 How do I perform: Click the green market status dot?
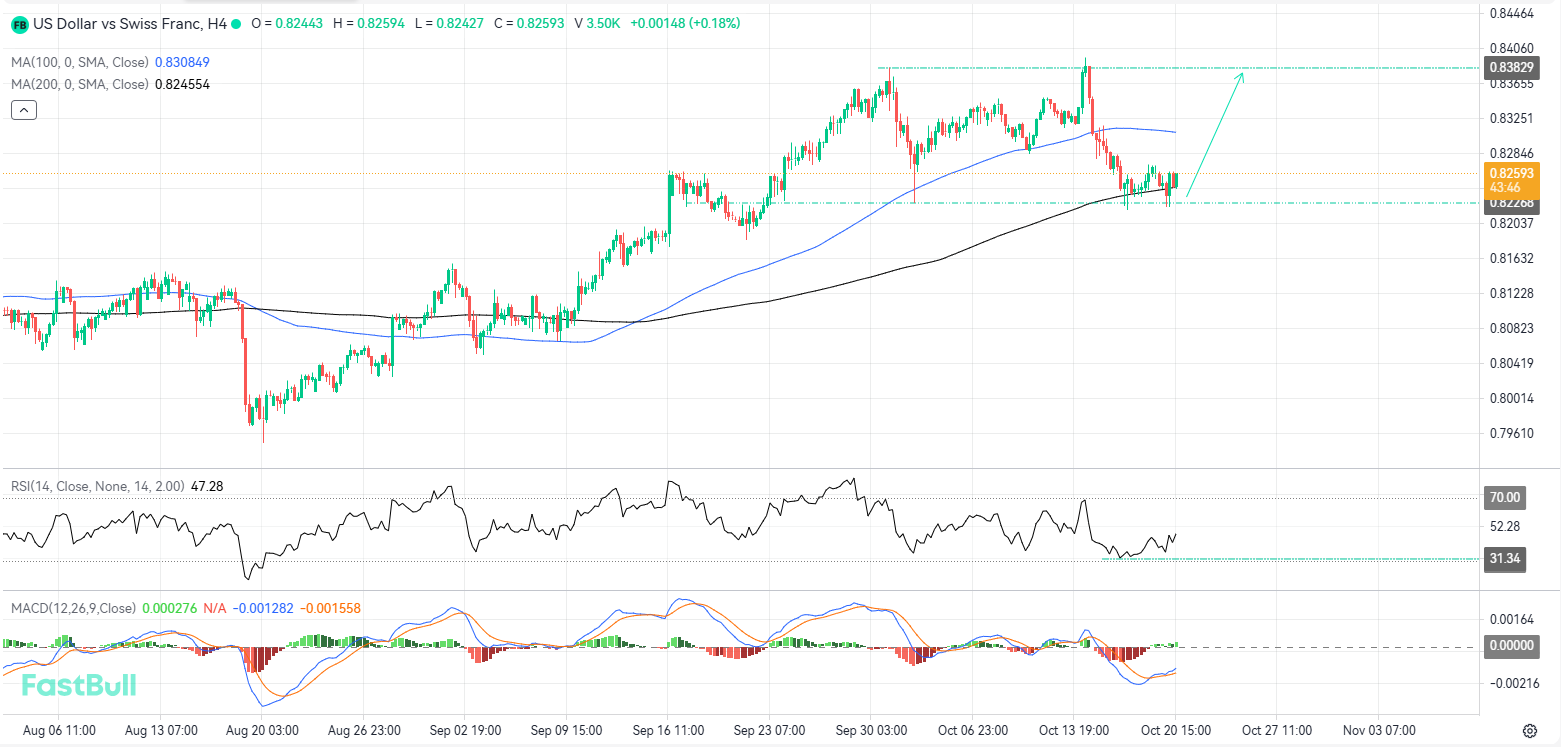pyautogui.click(x=237, y=23)
